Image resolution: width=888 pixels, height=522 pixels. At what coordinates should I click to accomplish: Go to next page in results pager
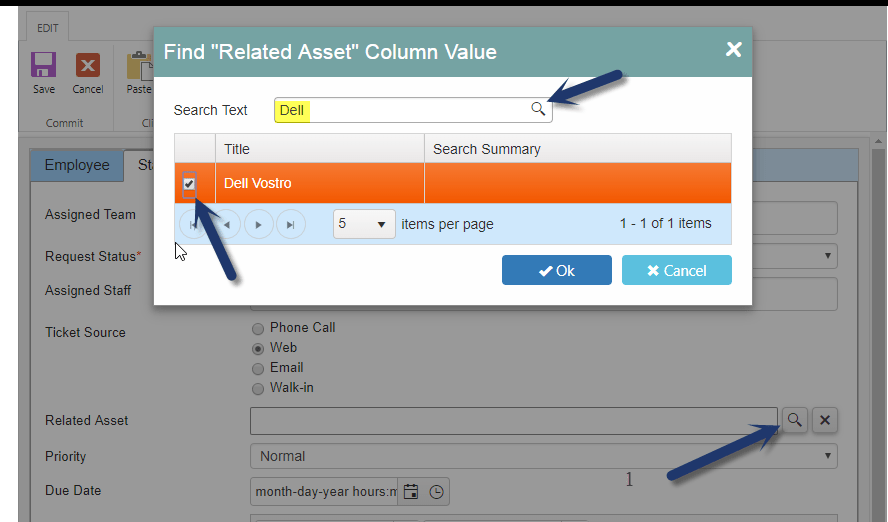pos(259,224)
